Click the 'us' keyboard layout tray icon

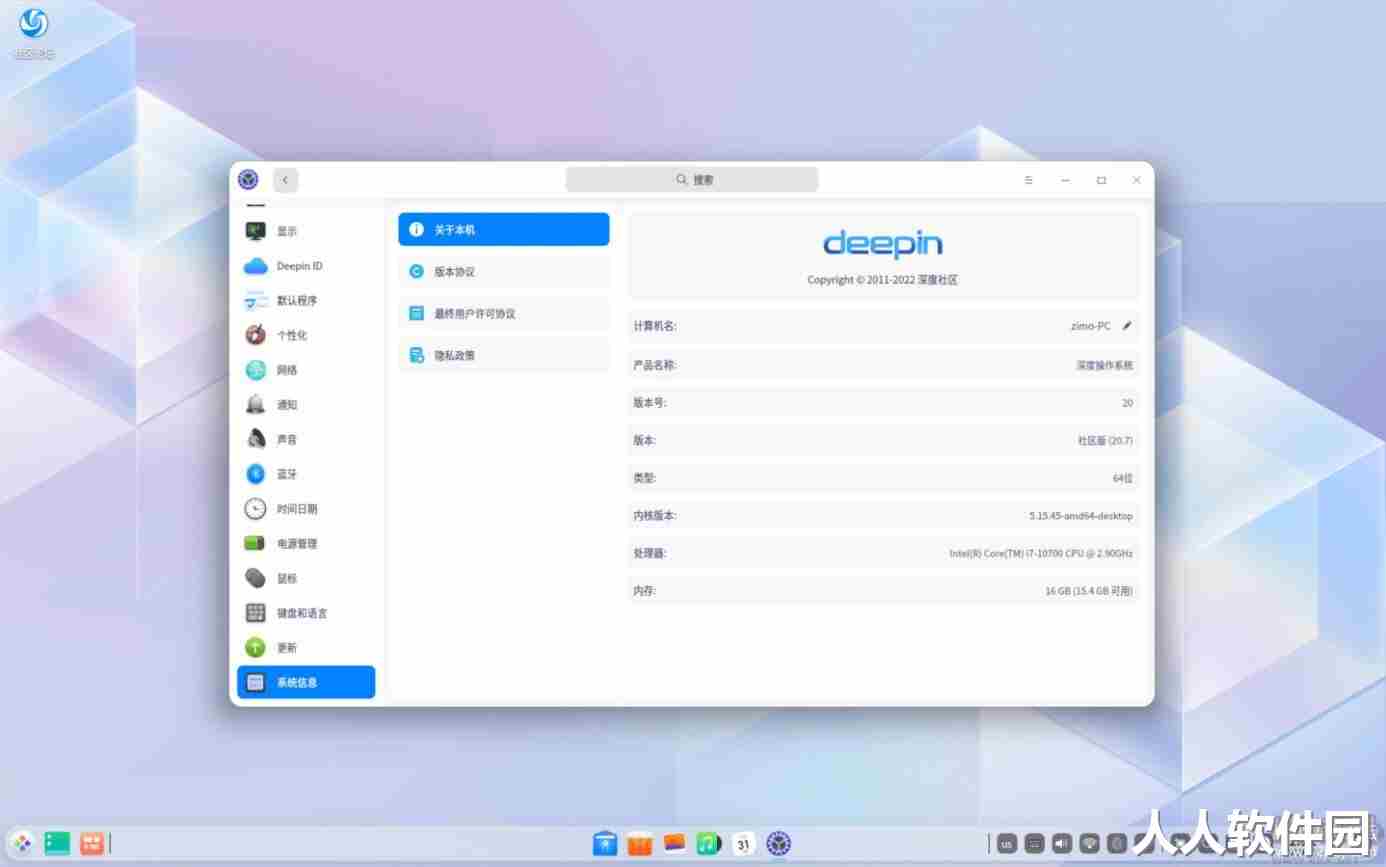coord(1007,844)
